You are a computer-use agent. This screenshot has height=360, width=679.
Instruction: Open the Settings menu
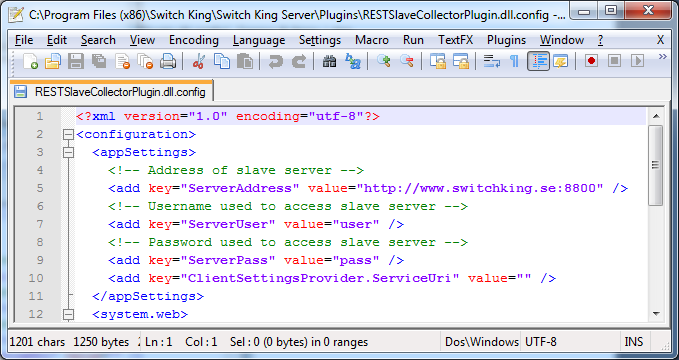pyautogui.click(x=320, y=40)
